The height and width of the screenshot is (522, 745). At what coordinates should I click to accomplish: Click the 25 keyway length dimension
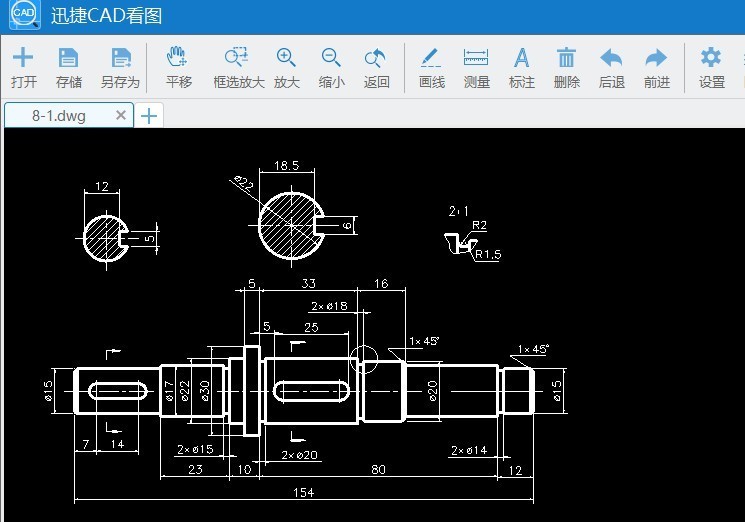point(311,327)
